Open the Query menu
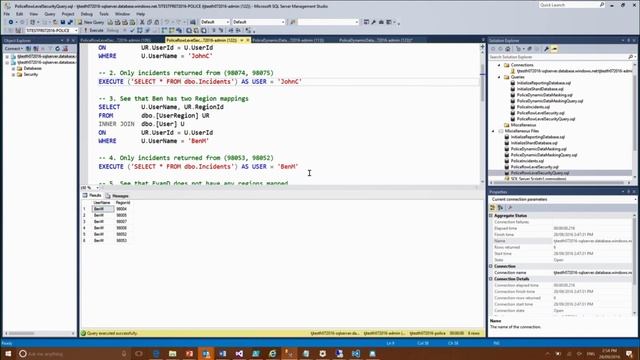Screen dimensions: 640x360 tap(50, 14)
